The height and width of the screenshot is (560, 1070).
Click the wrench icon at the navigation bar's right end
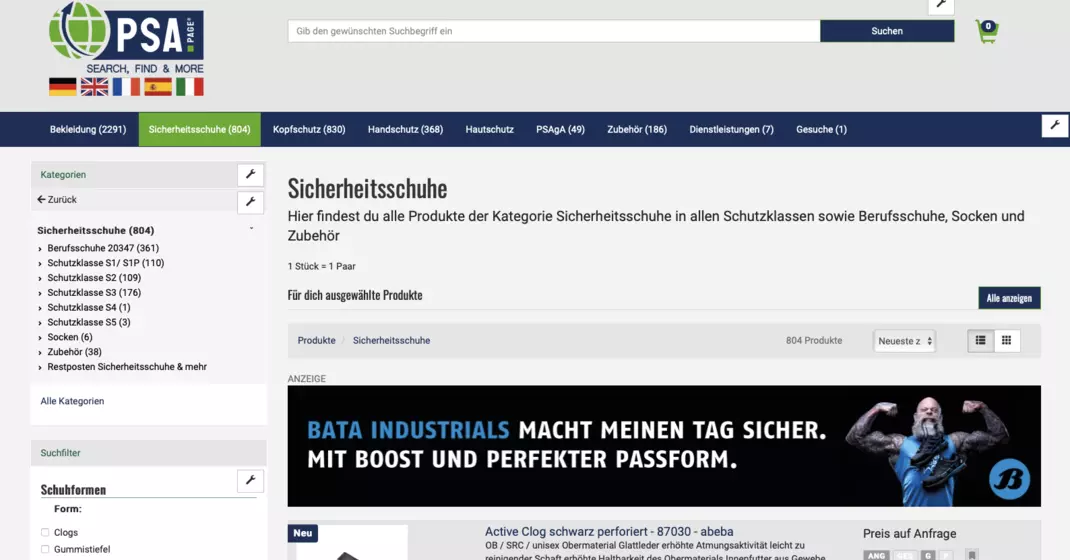(x=1054, y=126)
